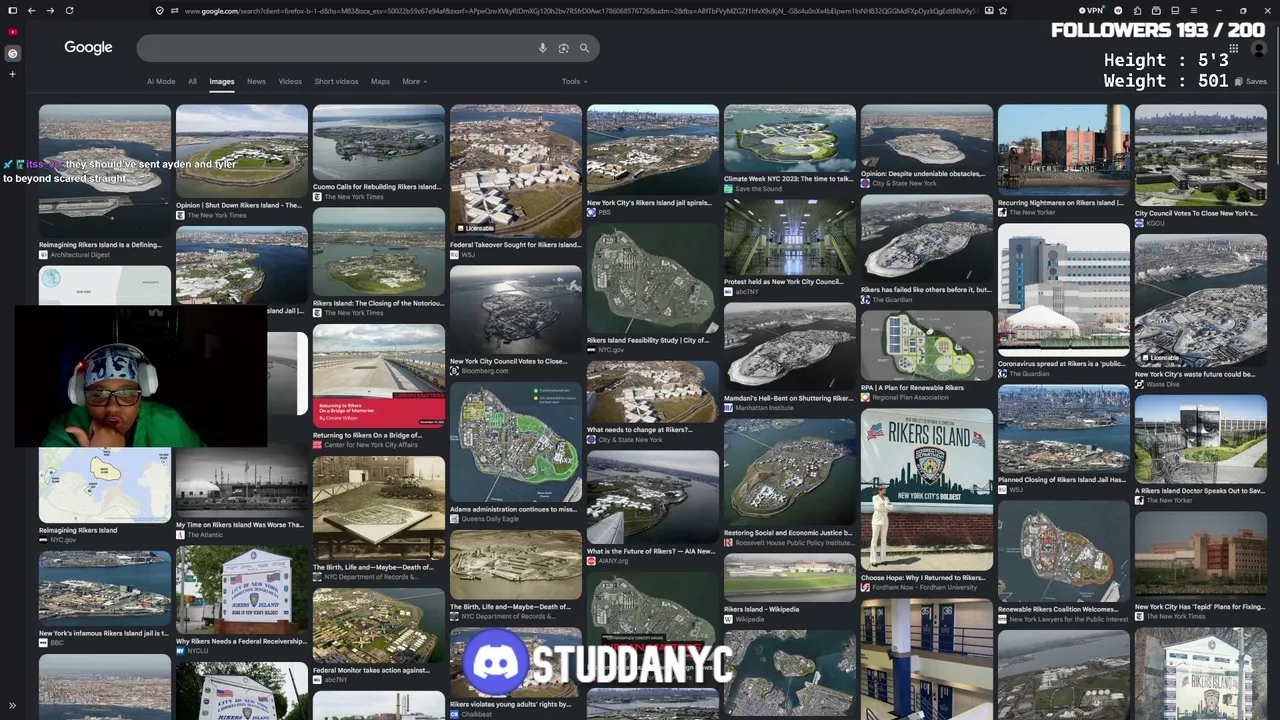Expand the More search categories dropdown
The width and height of the screenshot is (1280, 720).
(x=414, y=81)
